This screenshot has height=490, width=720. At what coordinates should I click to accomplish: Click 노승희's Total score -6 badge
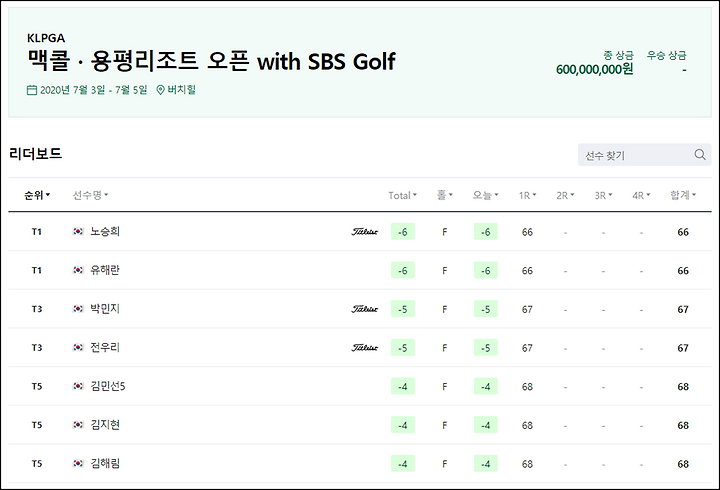click(403, 232)
